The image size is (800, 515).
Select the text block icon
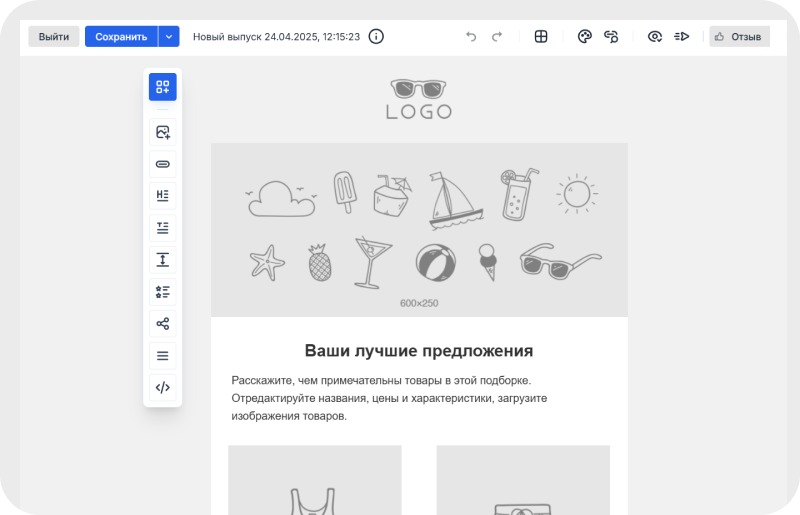point(163,228)
